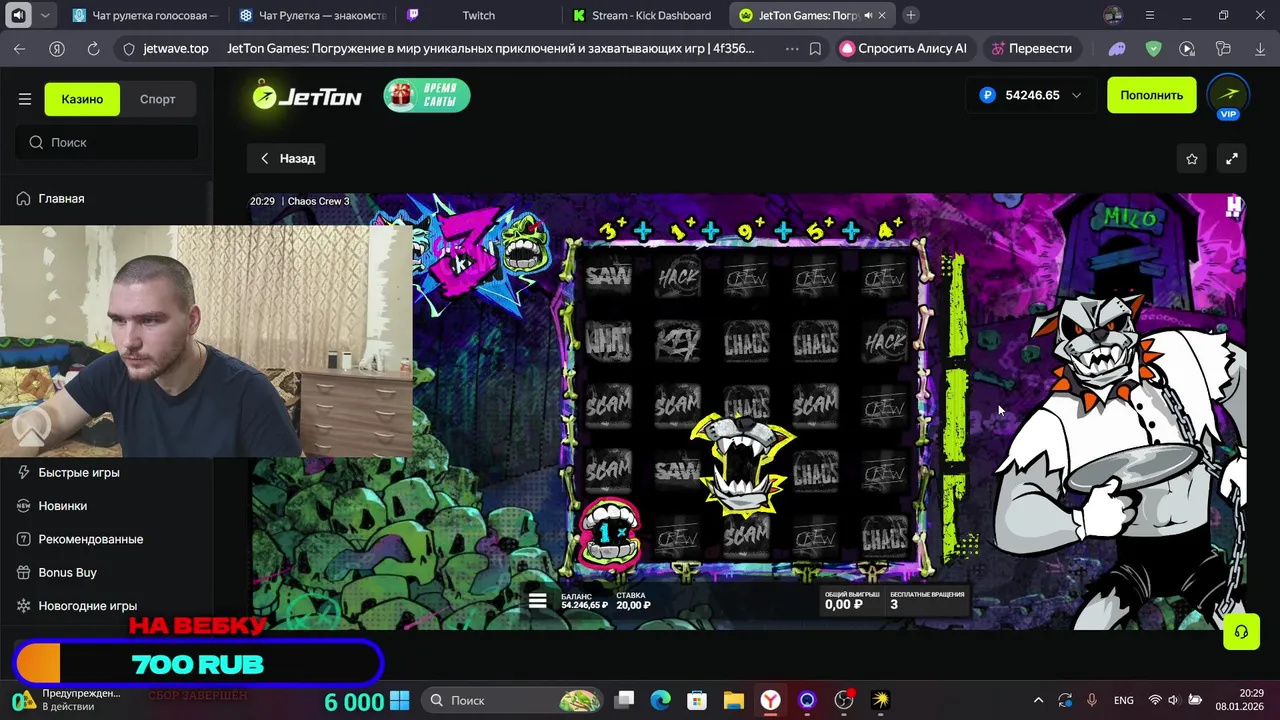Open the three-dots page options in address bar
Image resolution: width=1280 pixels, height=720 pixels.
coord(792,48)
